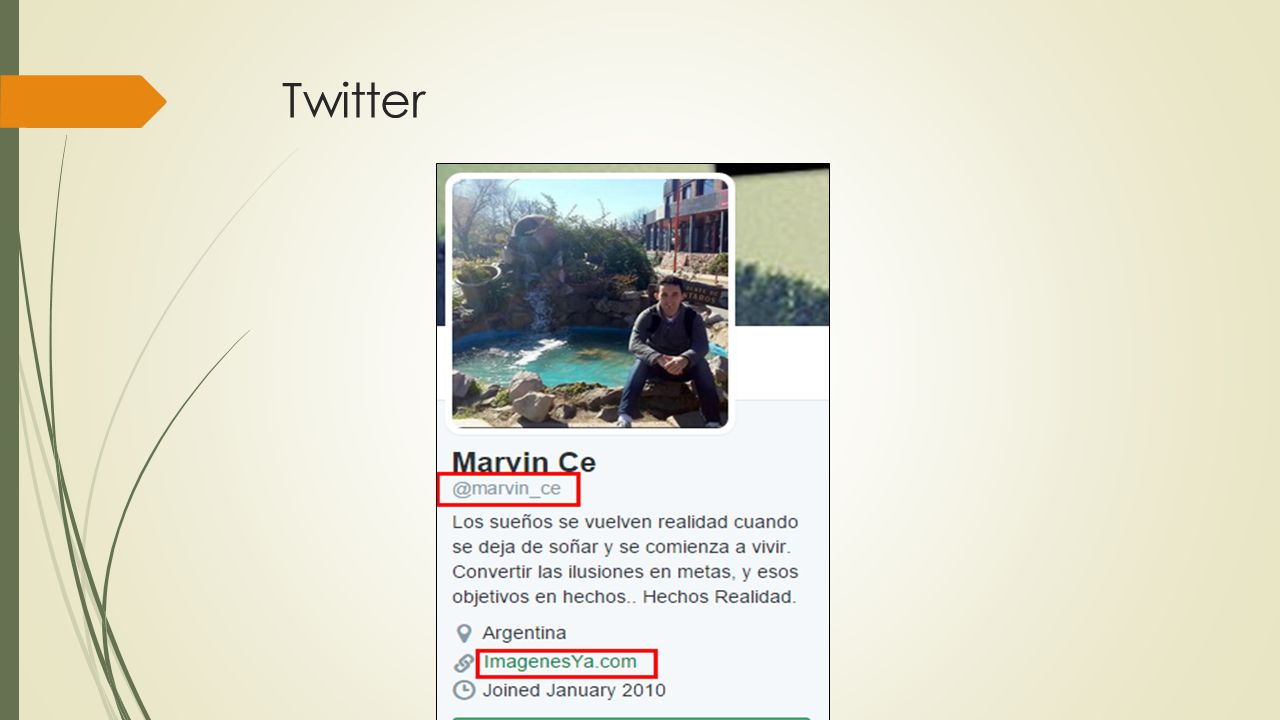Click the dark green vertical bar on slide edge

pos(9,360)
